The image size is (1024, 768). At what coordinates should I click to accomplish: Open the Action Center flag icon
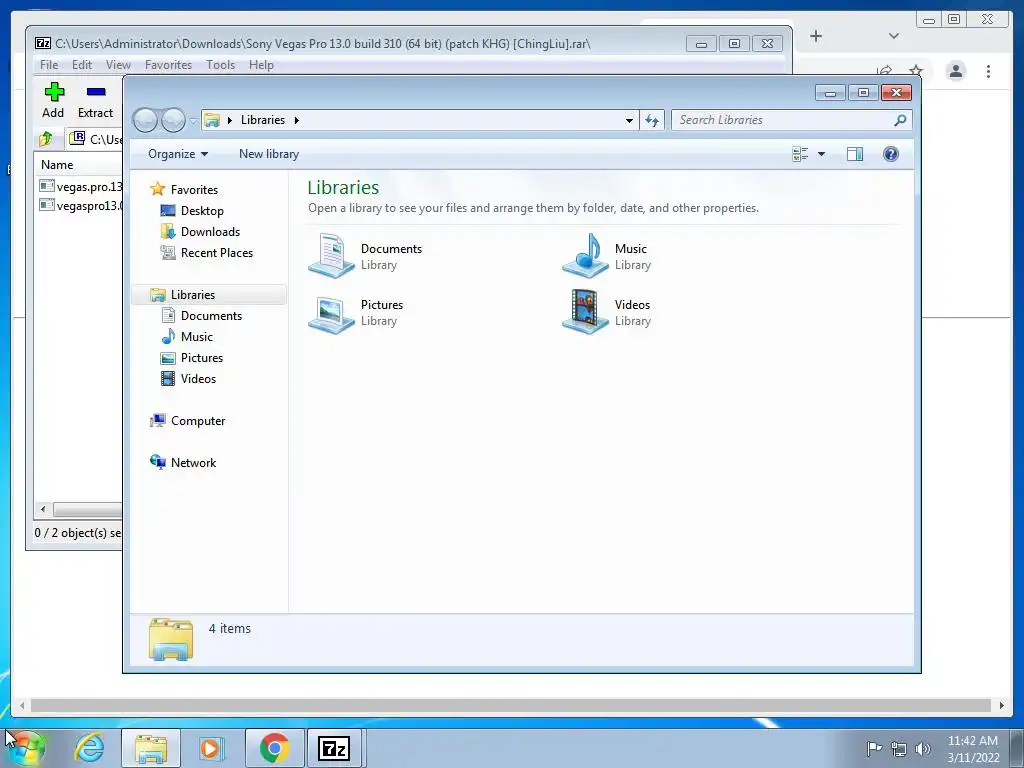(x=874, y=748)
